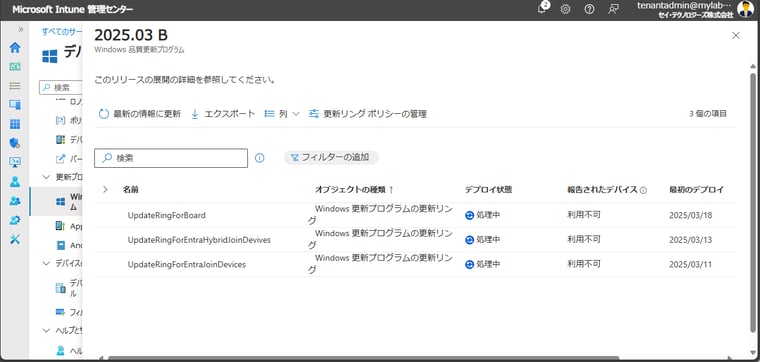Click horizontal scrollbar at panel bottom

[363, 359]
